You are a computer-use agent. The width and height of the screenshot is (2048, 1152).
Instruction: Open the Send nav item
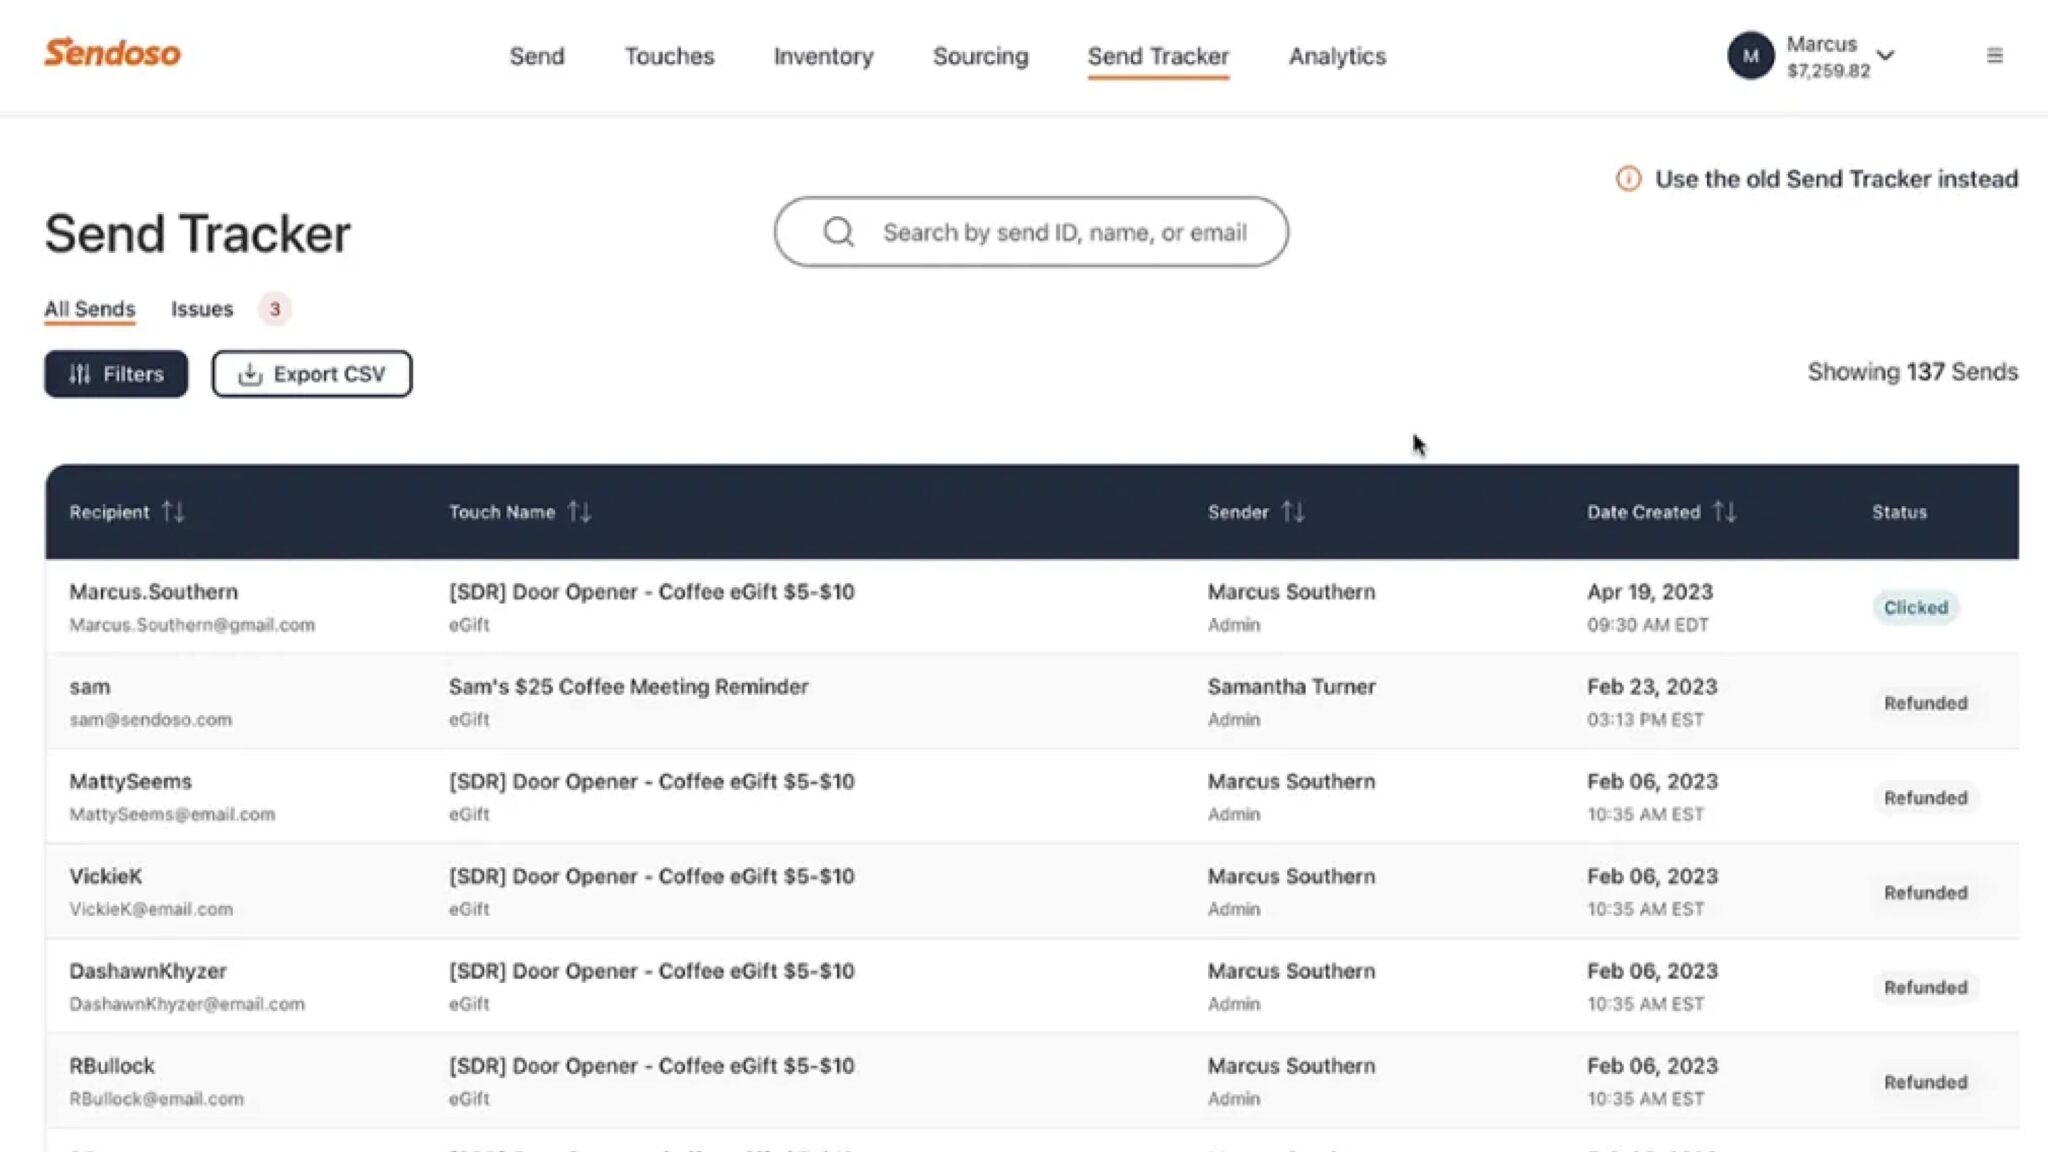coord(537,56)
